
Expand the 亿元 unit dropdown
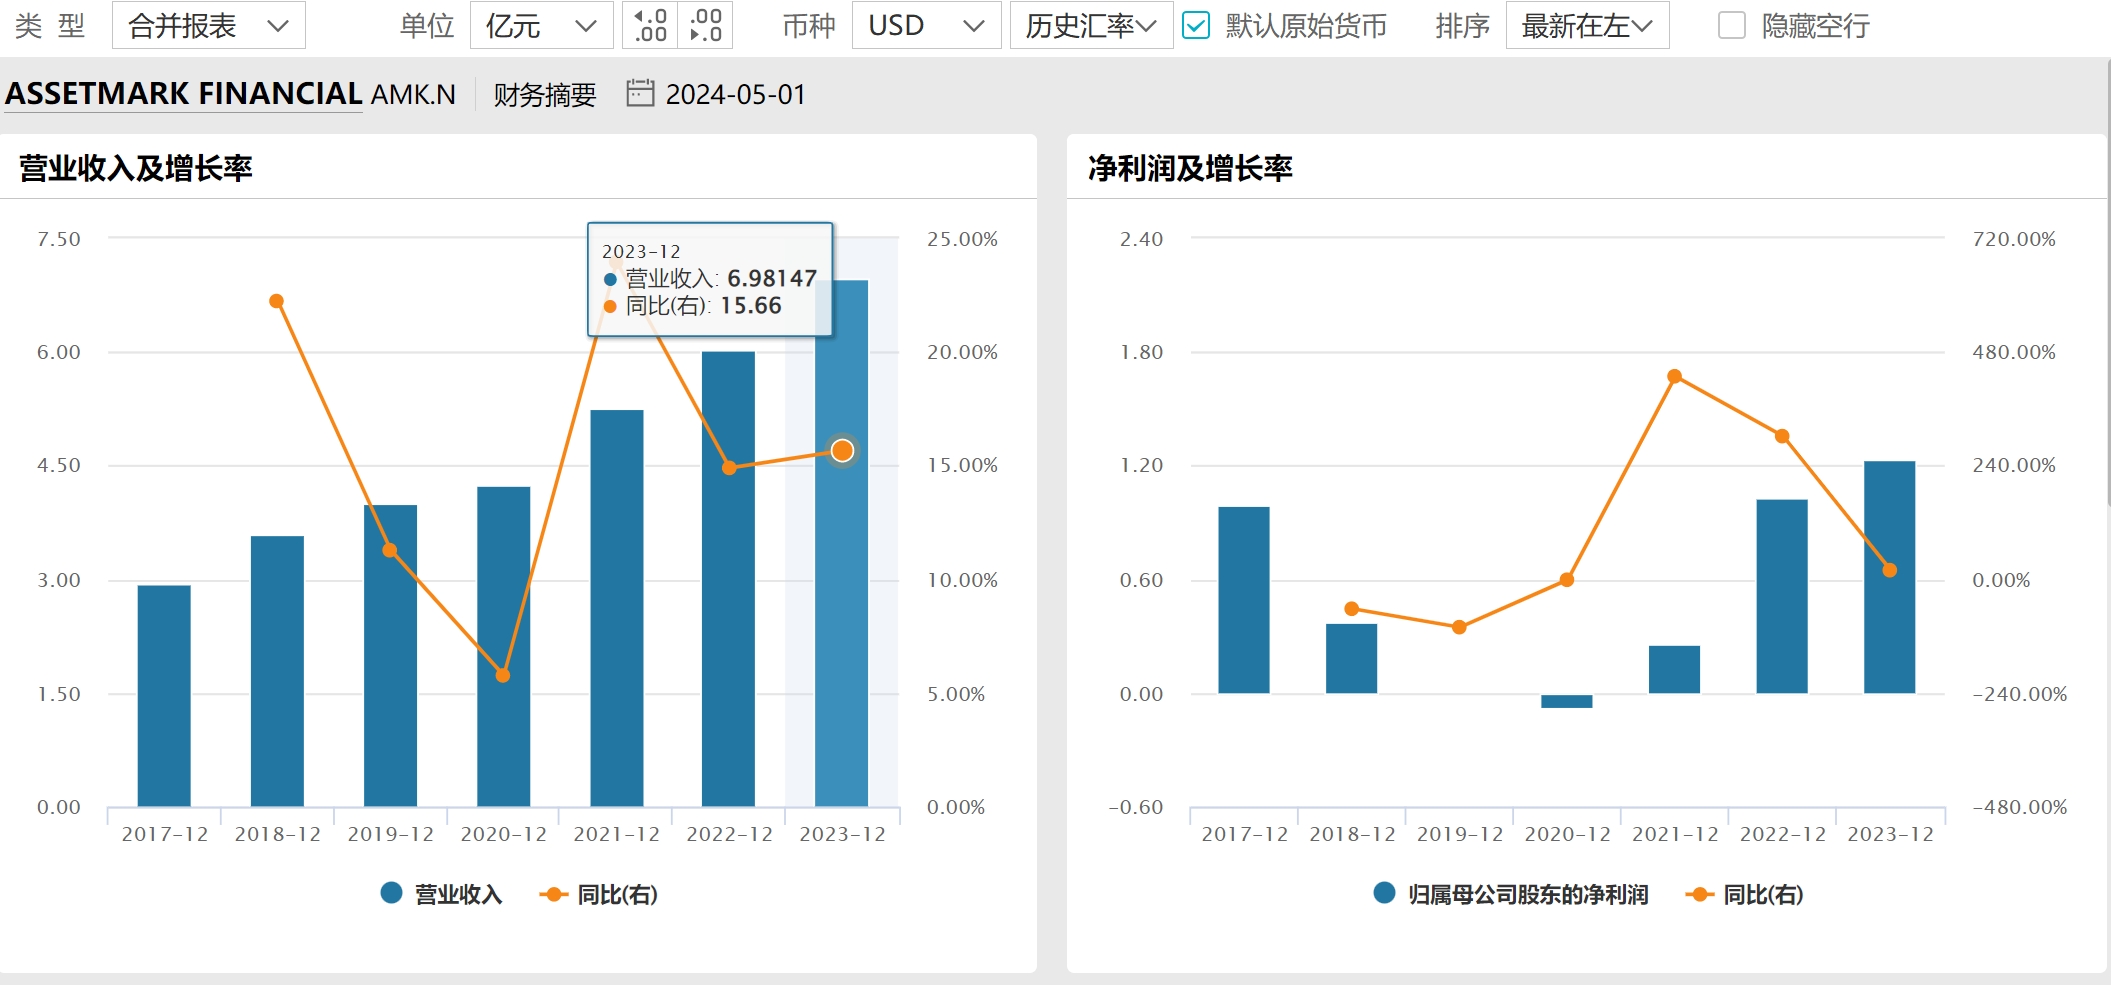click(541, 25)
